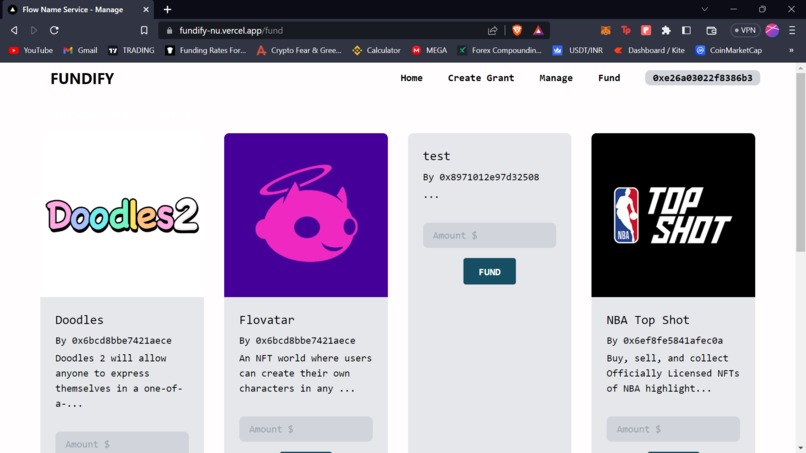Open the USDT/INR bookmark

(x=578, y=50)
